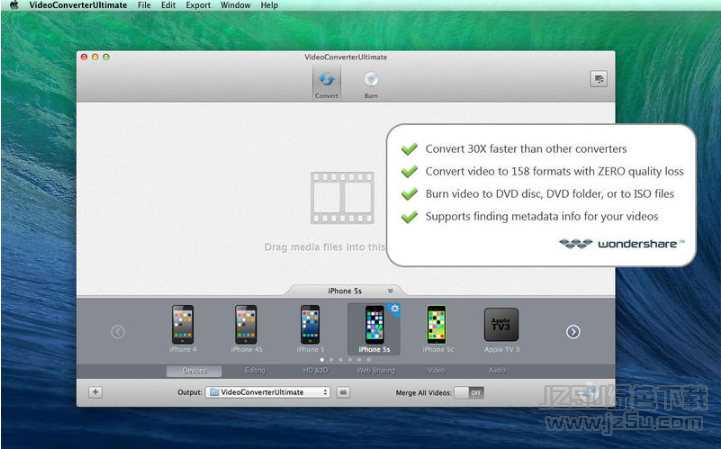Image resolution: width=721 pixels, height=449 pixels.
Task: Open the File menu
Action: click(144, 5)
